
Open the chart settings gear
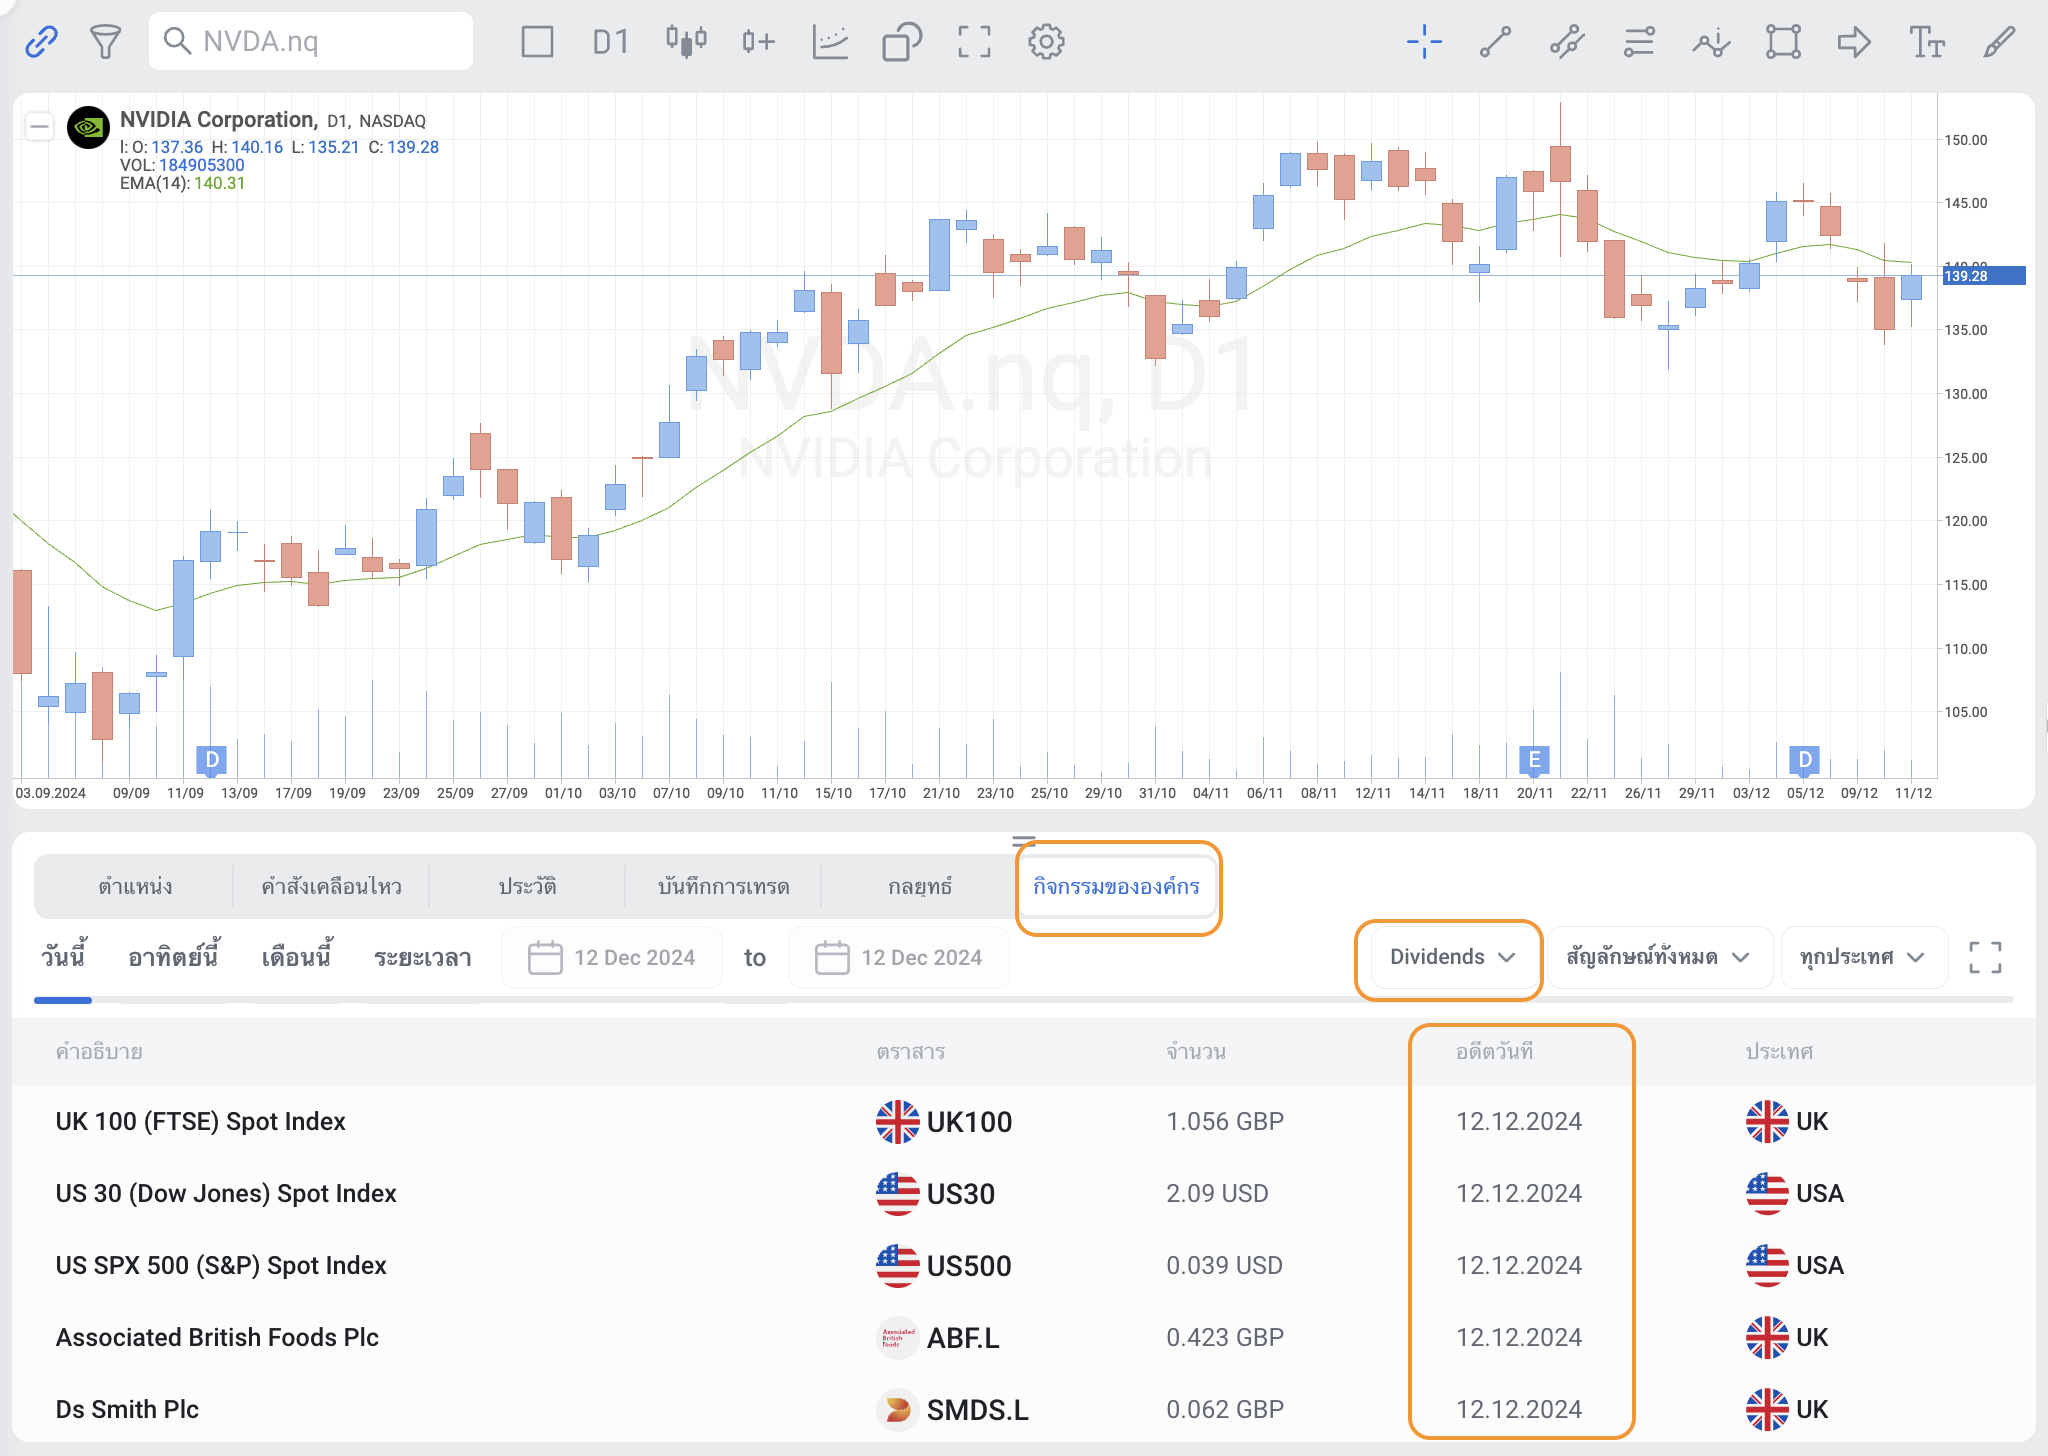[1046, 42]
